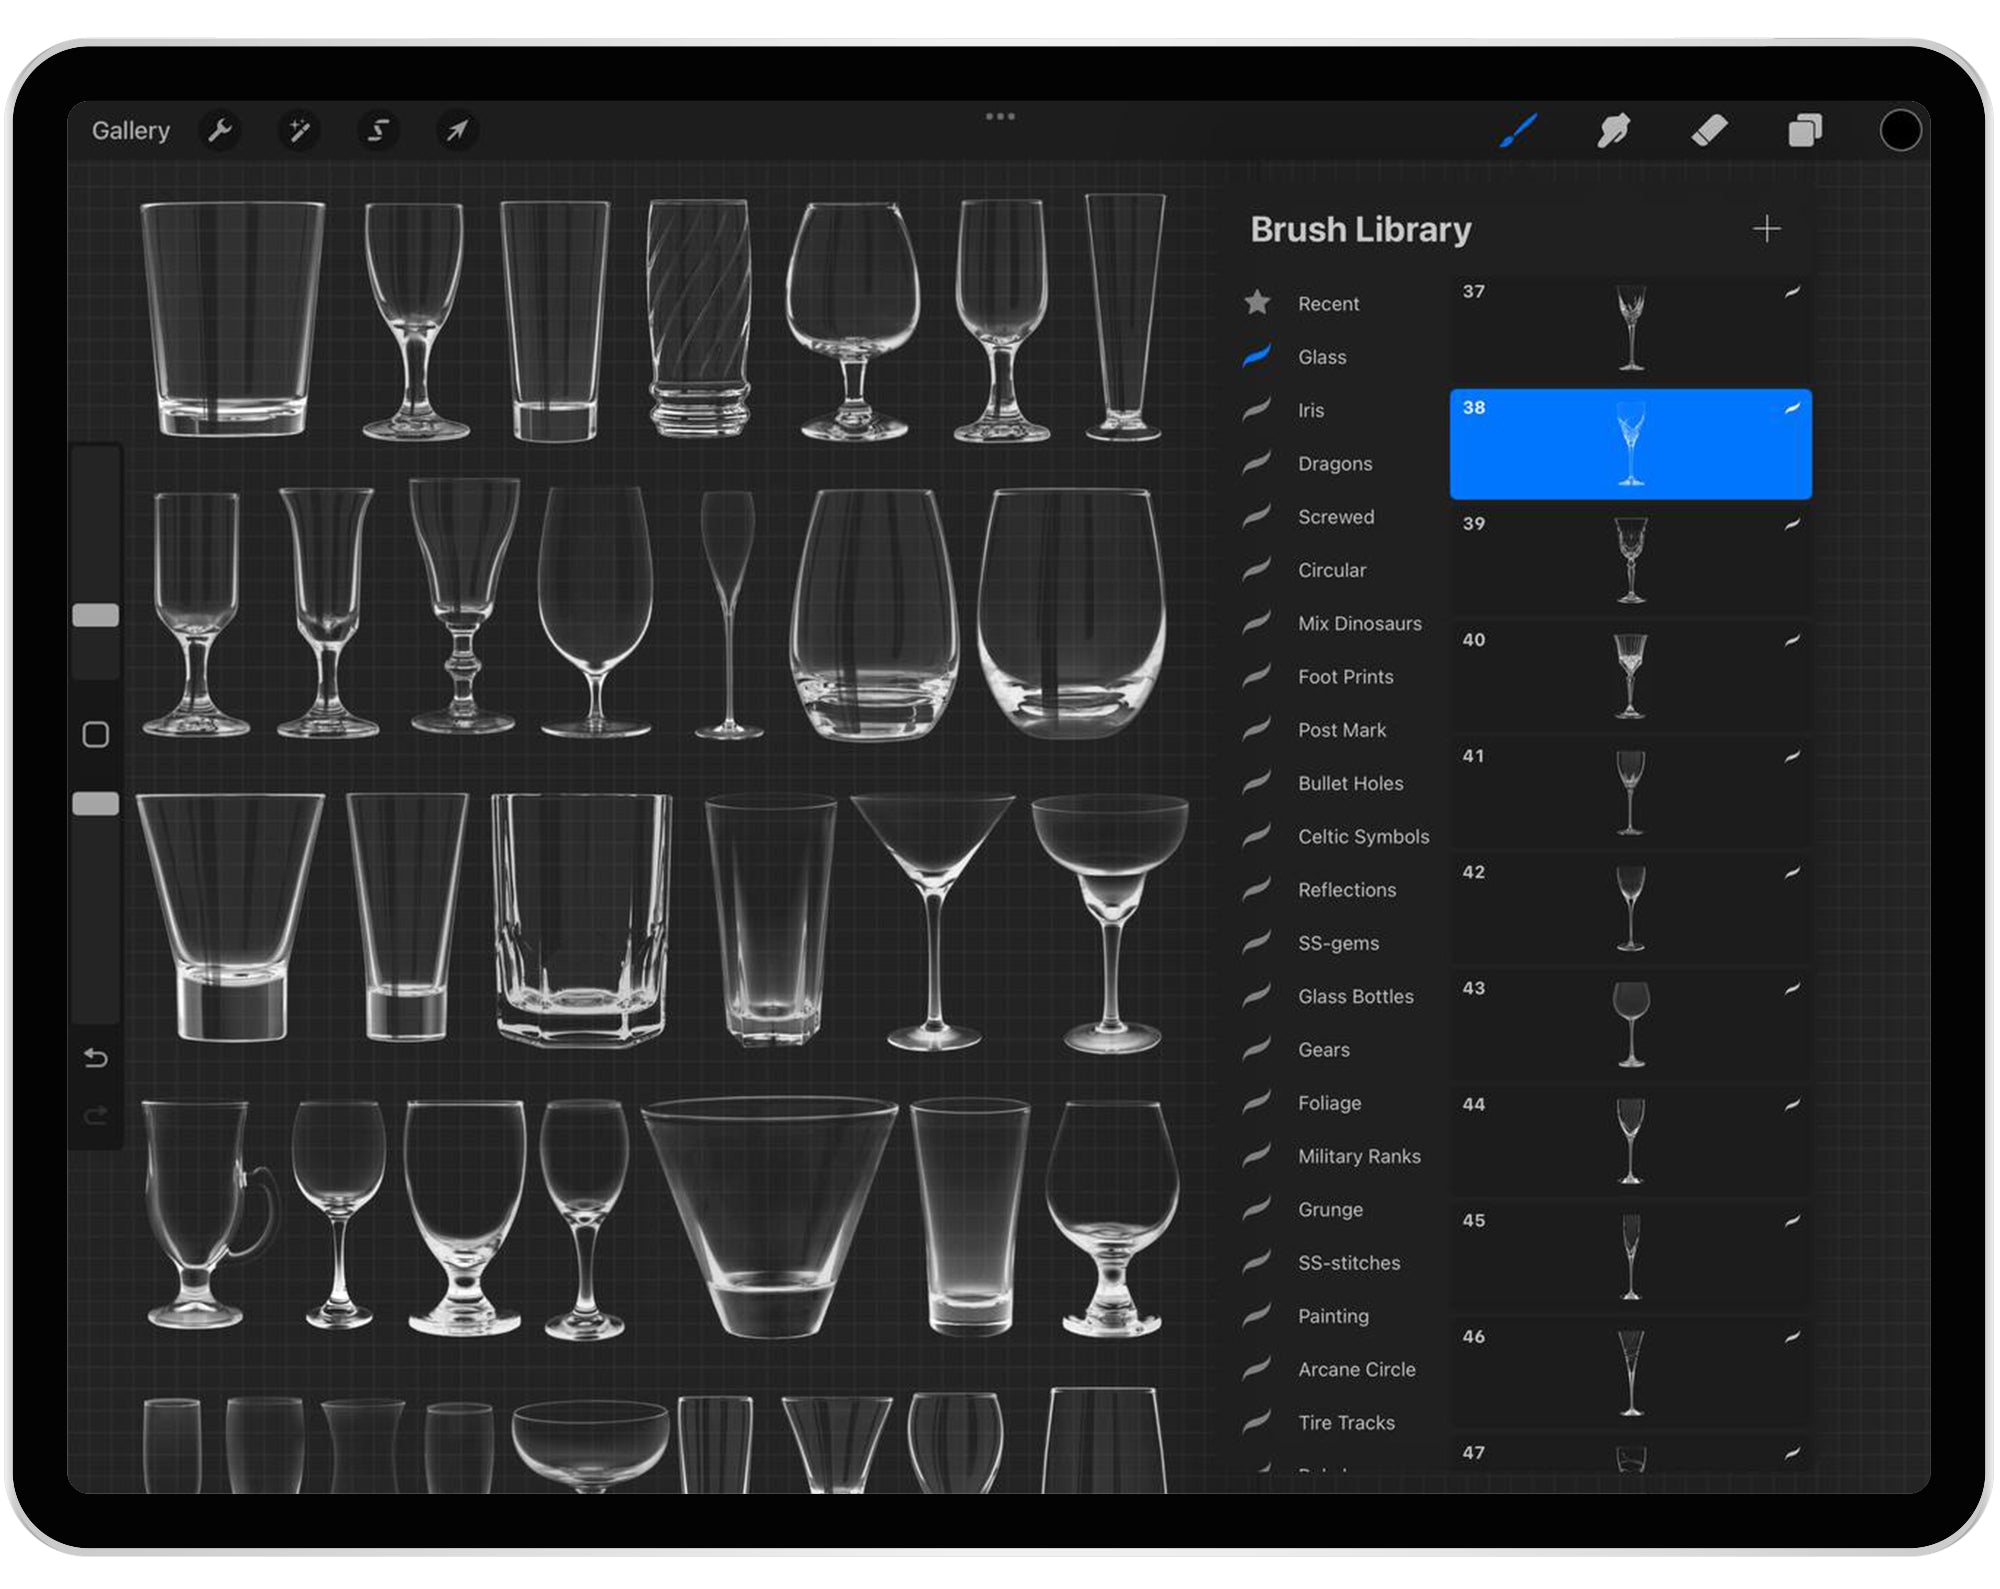Open the Actions menu with the wrench icon
Image resolution: width=2000 pixels, height=1589 pixels.
[222, 131]
